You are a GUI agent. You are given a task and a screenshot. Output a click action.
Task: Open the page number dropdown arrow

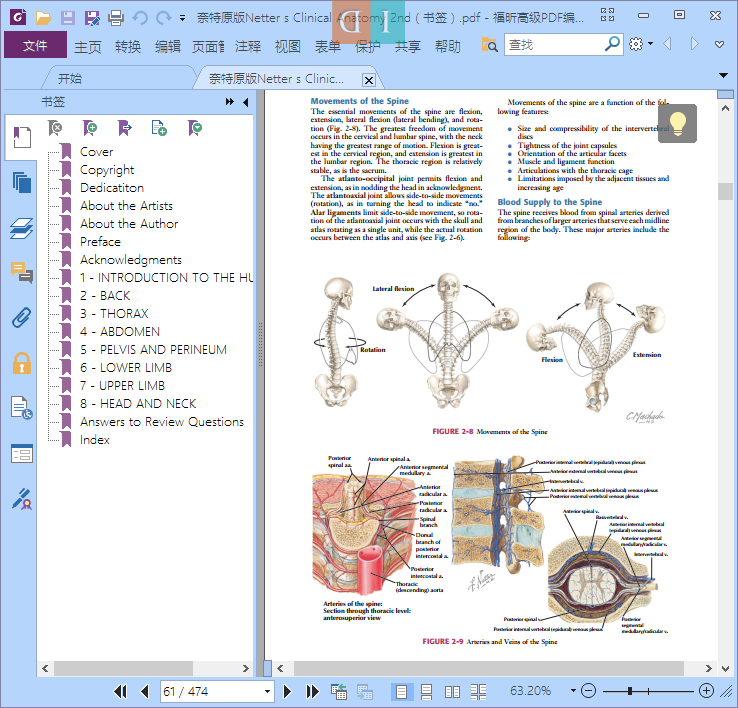[x=267, y=691]
